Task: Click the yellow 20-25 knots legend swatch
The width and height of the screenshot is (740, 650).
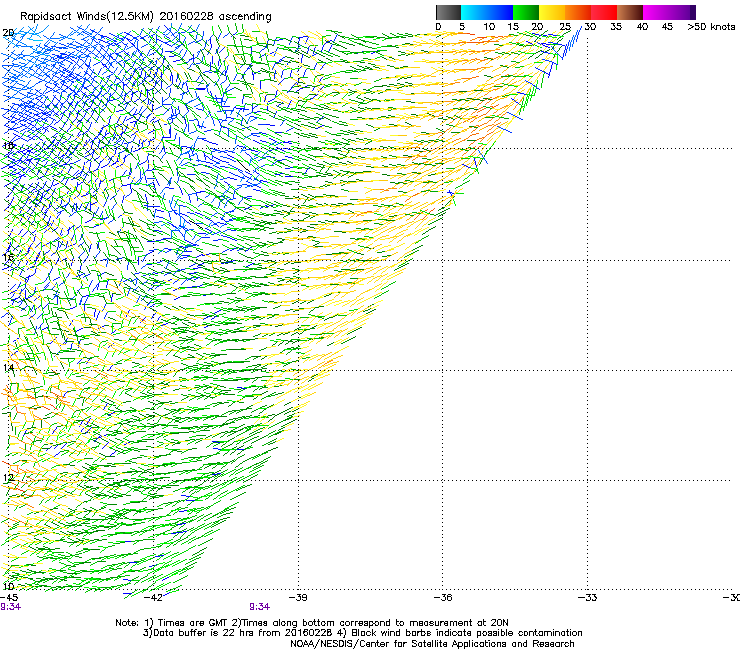Action: pos(552,12)
